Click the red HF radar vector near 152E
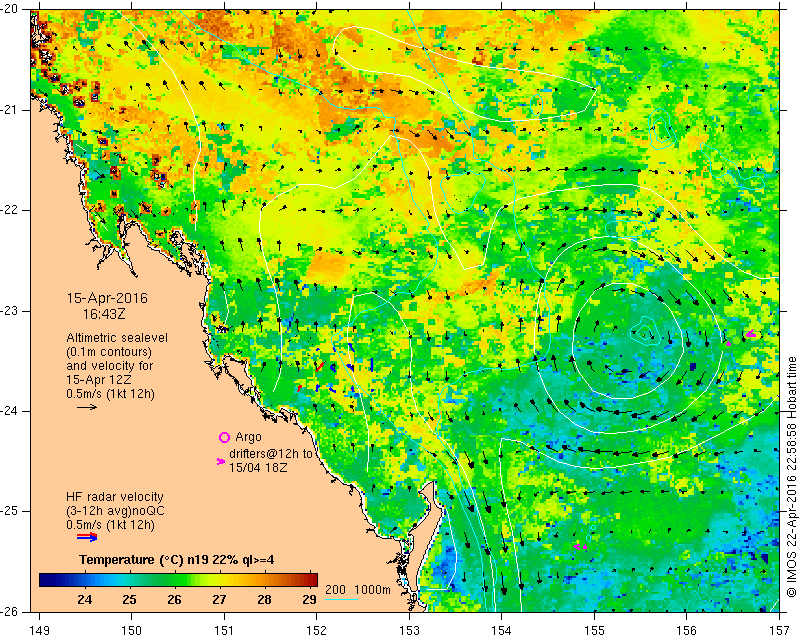The image size is (800, 640). (320, 366)
